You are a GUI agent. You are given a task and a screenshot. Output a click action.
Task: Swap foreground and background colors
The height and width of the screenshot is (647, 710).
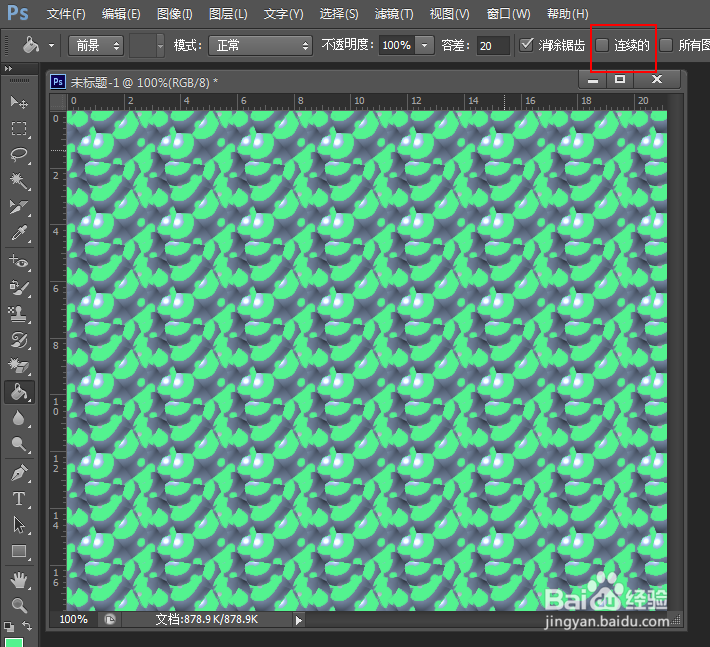click(x=27, y=626)
